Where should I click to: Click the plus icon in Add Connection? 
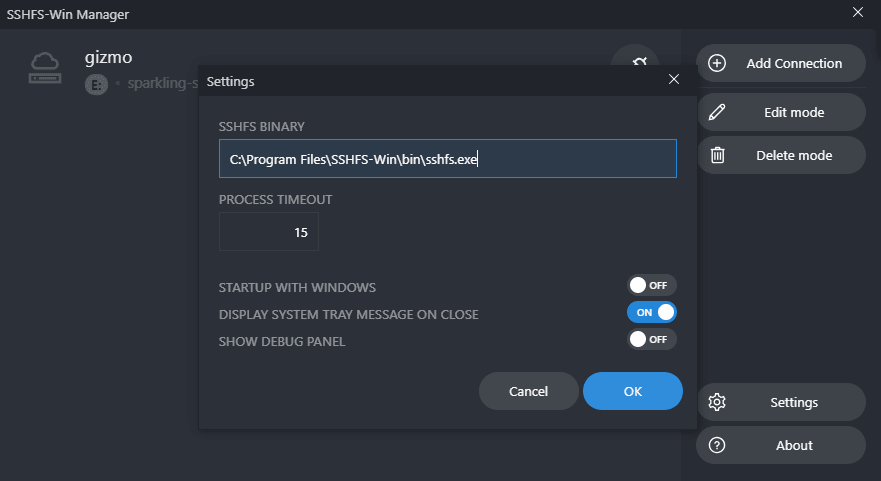click(x=716, y=63)
